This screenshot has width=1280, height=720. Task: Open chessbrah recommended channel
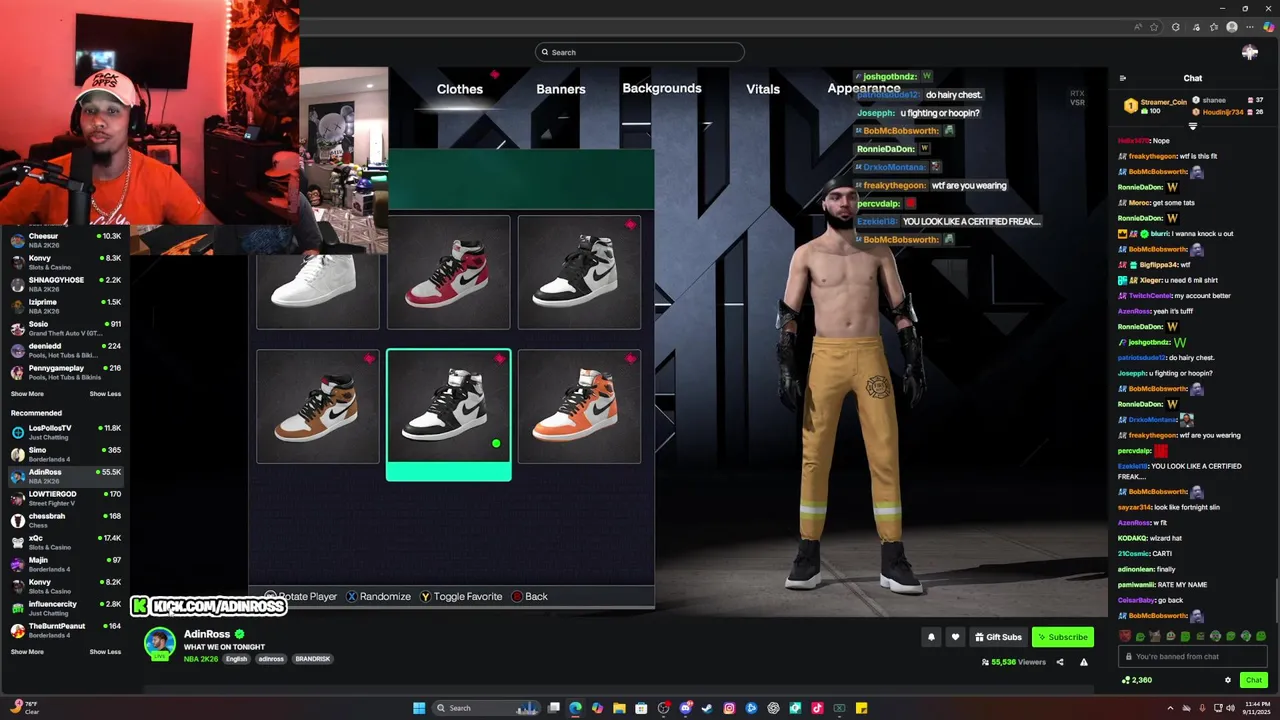[66, 520]
